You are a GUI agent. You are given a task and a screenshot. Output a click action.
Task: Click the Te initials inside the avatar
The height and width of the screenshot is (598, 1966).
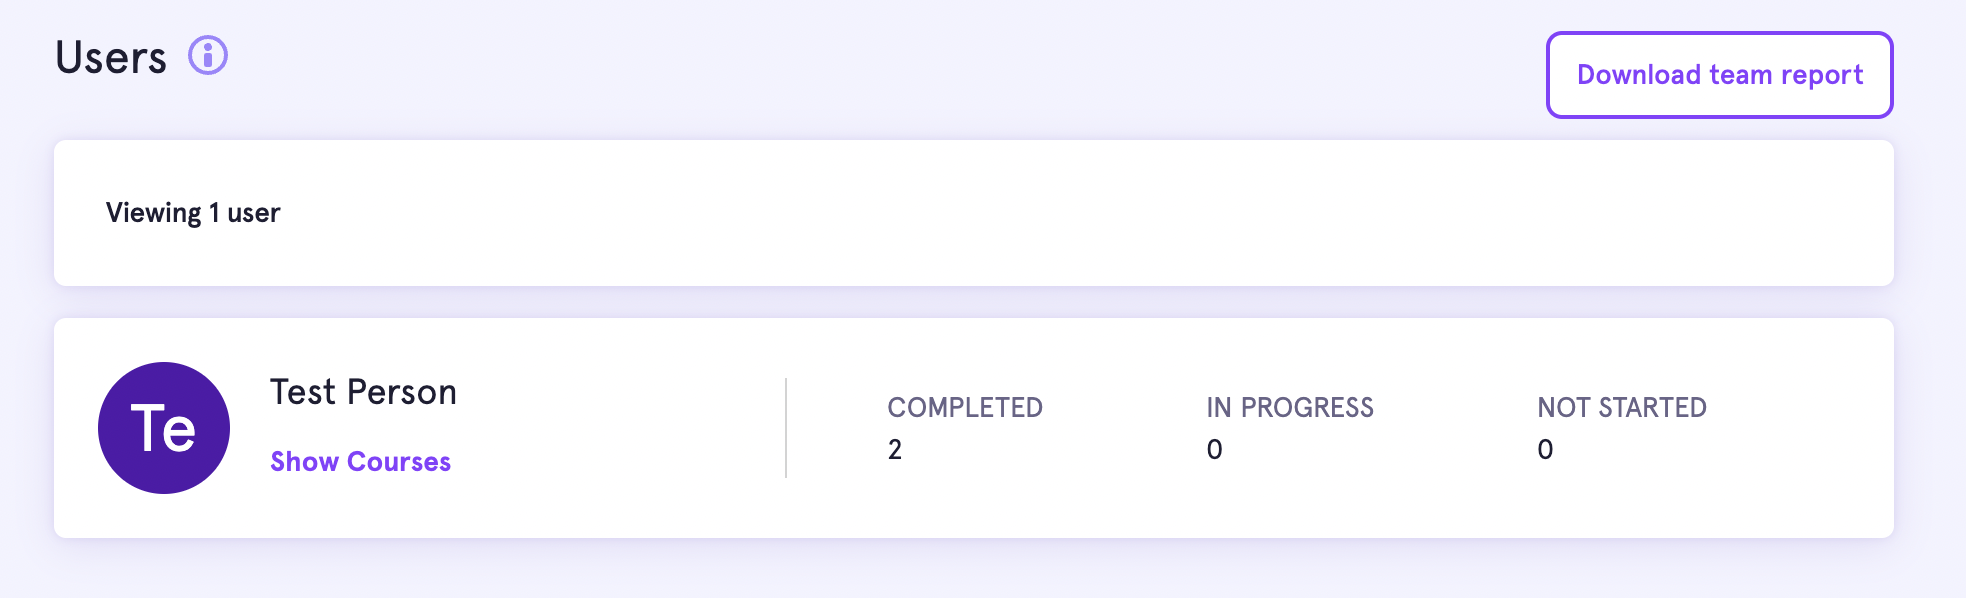[x=163, y=429]
